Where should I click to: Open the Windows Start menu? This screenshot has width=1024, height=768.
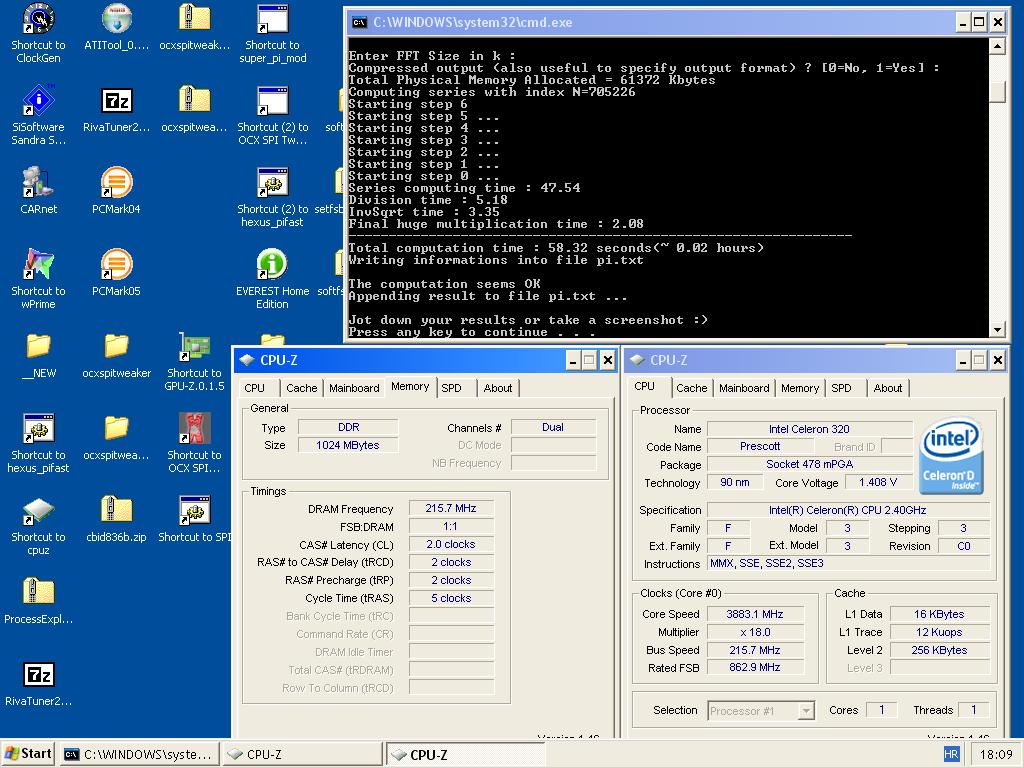point(28,754)
